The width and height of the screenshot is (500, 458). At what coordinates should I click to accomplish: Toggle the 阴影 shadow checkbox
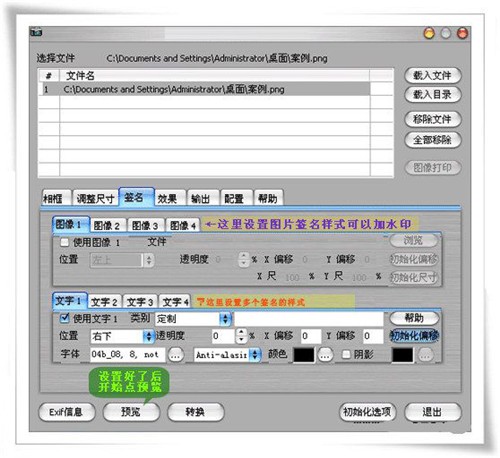tap(347, 354)
